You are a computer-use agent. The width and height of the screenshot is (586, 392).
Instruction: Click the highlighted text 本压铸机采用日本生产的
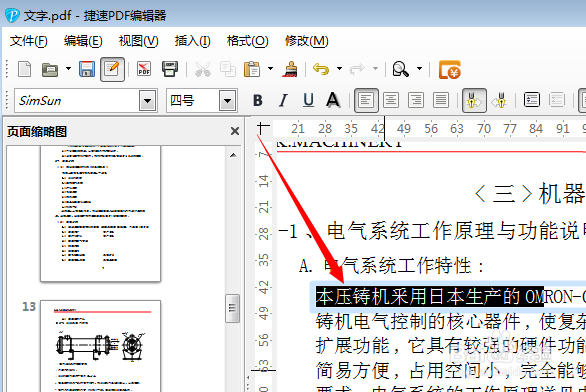click(x=418, y=297)
